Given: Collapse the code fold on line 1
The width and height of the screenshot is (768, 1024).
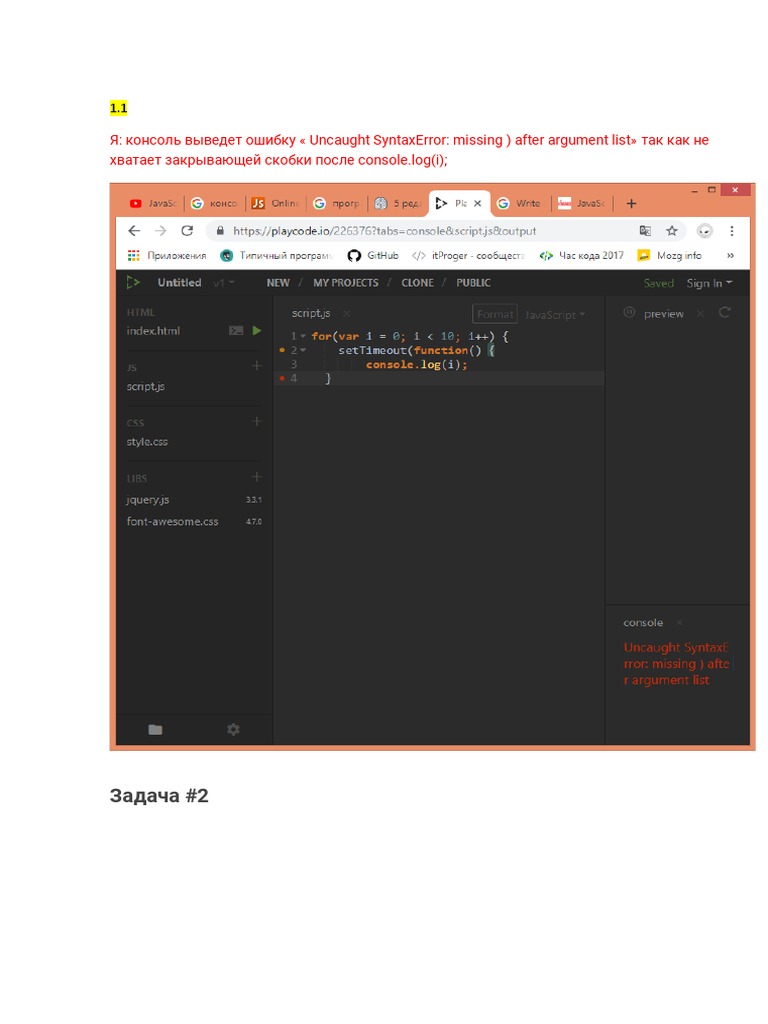Looking at the screenshot, I should tap(303, 336).
